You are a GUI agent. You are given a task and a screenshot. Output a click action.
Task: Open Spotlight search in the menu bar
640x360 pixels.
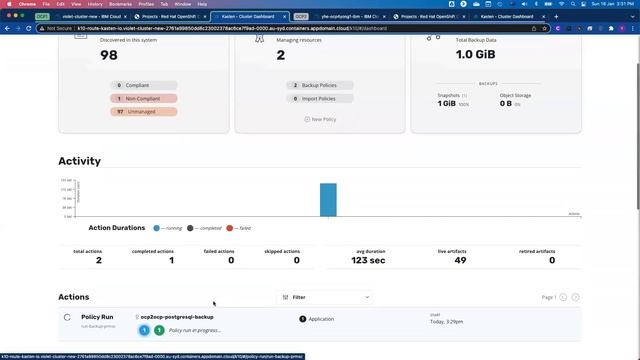pos(573,4)
